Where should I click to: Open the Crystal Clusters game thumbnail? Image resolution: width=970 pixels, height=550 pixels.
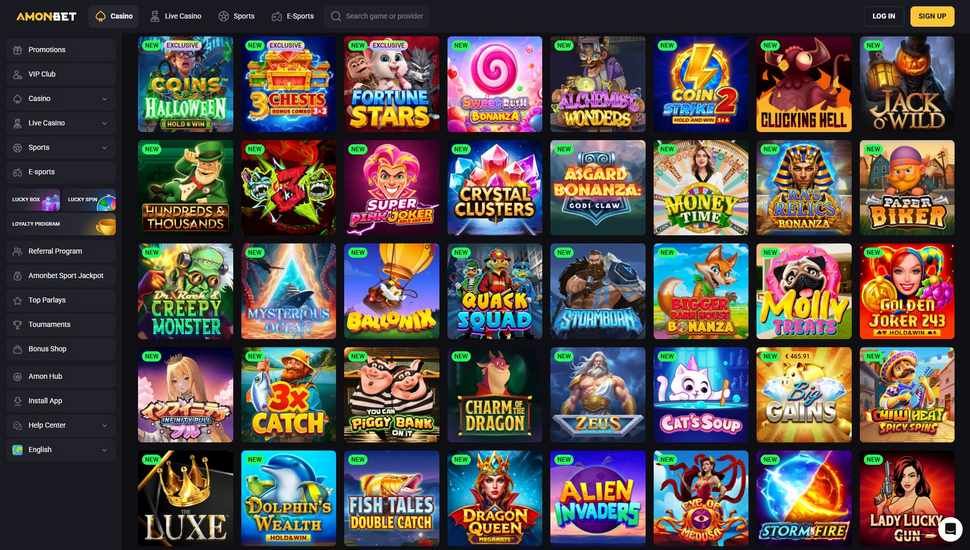pyautogui.click(x=495, y=187)
